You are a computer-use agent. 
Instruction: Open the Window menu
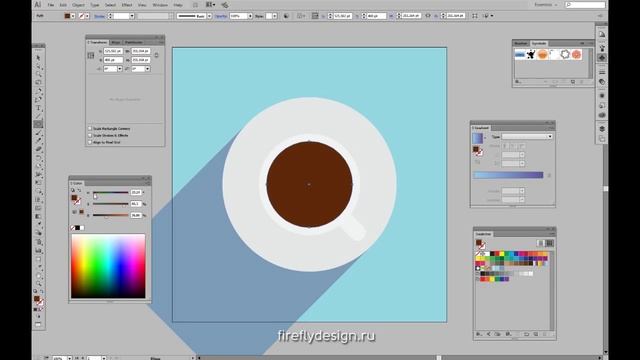[x=160, y=5]
